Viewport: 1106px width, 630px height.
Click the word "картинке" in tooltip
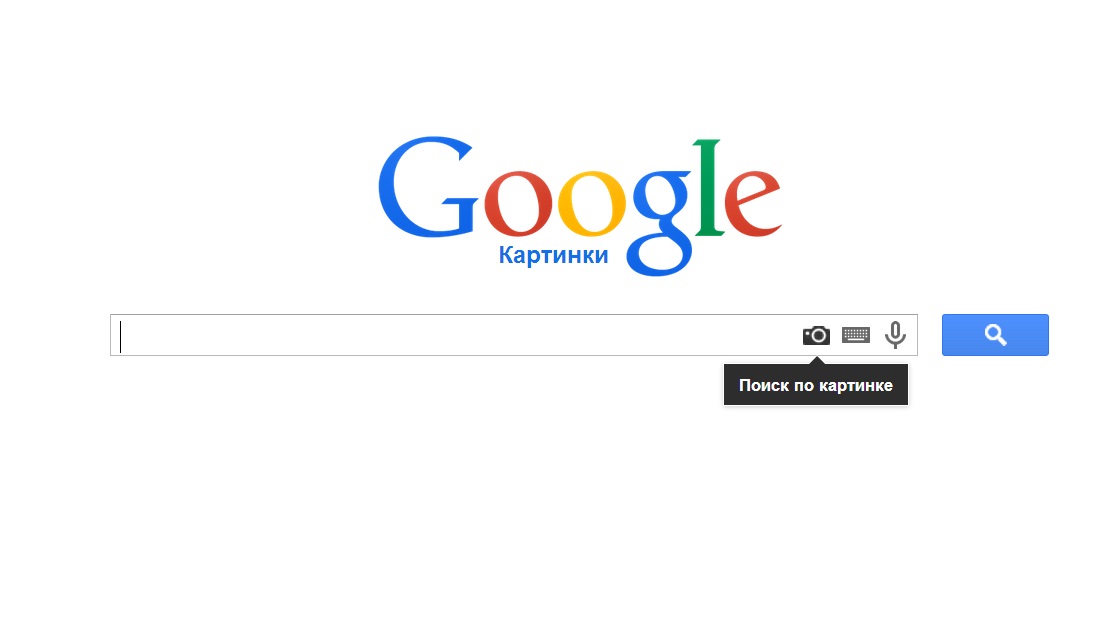(856, 385)
